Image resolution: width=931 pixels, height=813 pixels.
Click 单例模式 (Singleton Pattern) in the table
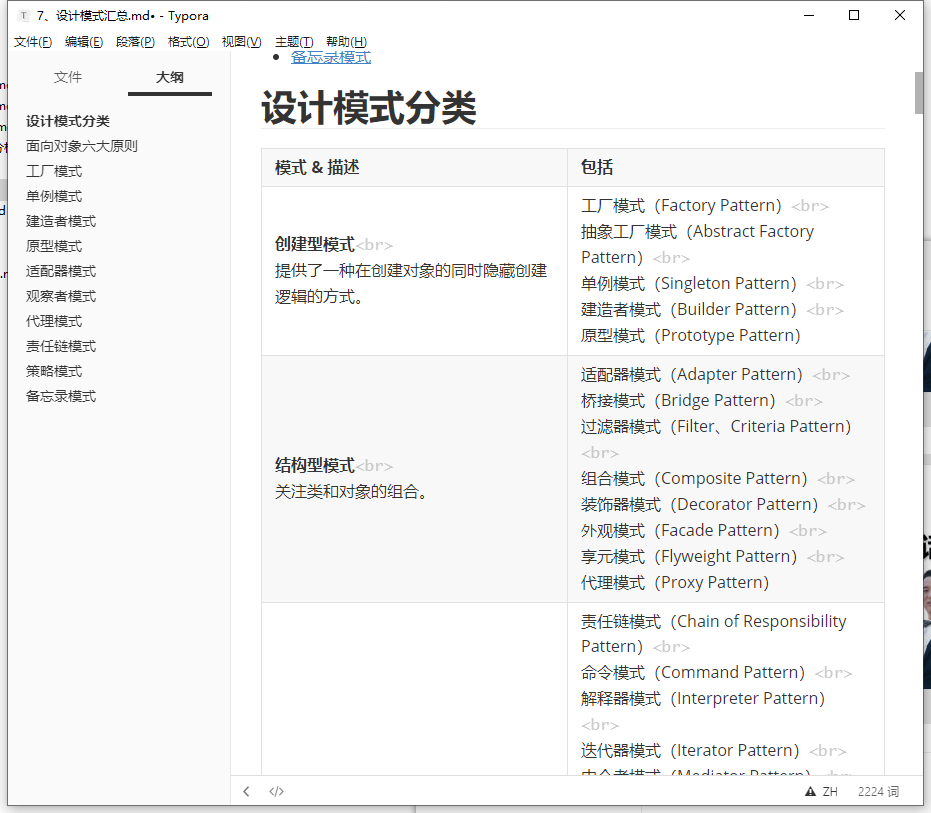pos(689,283)
